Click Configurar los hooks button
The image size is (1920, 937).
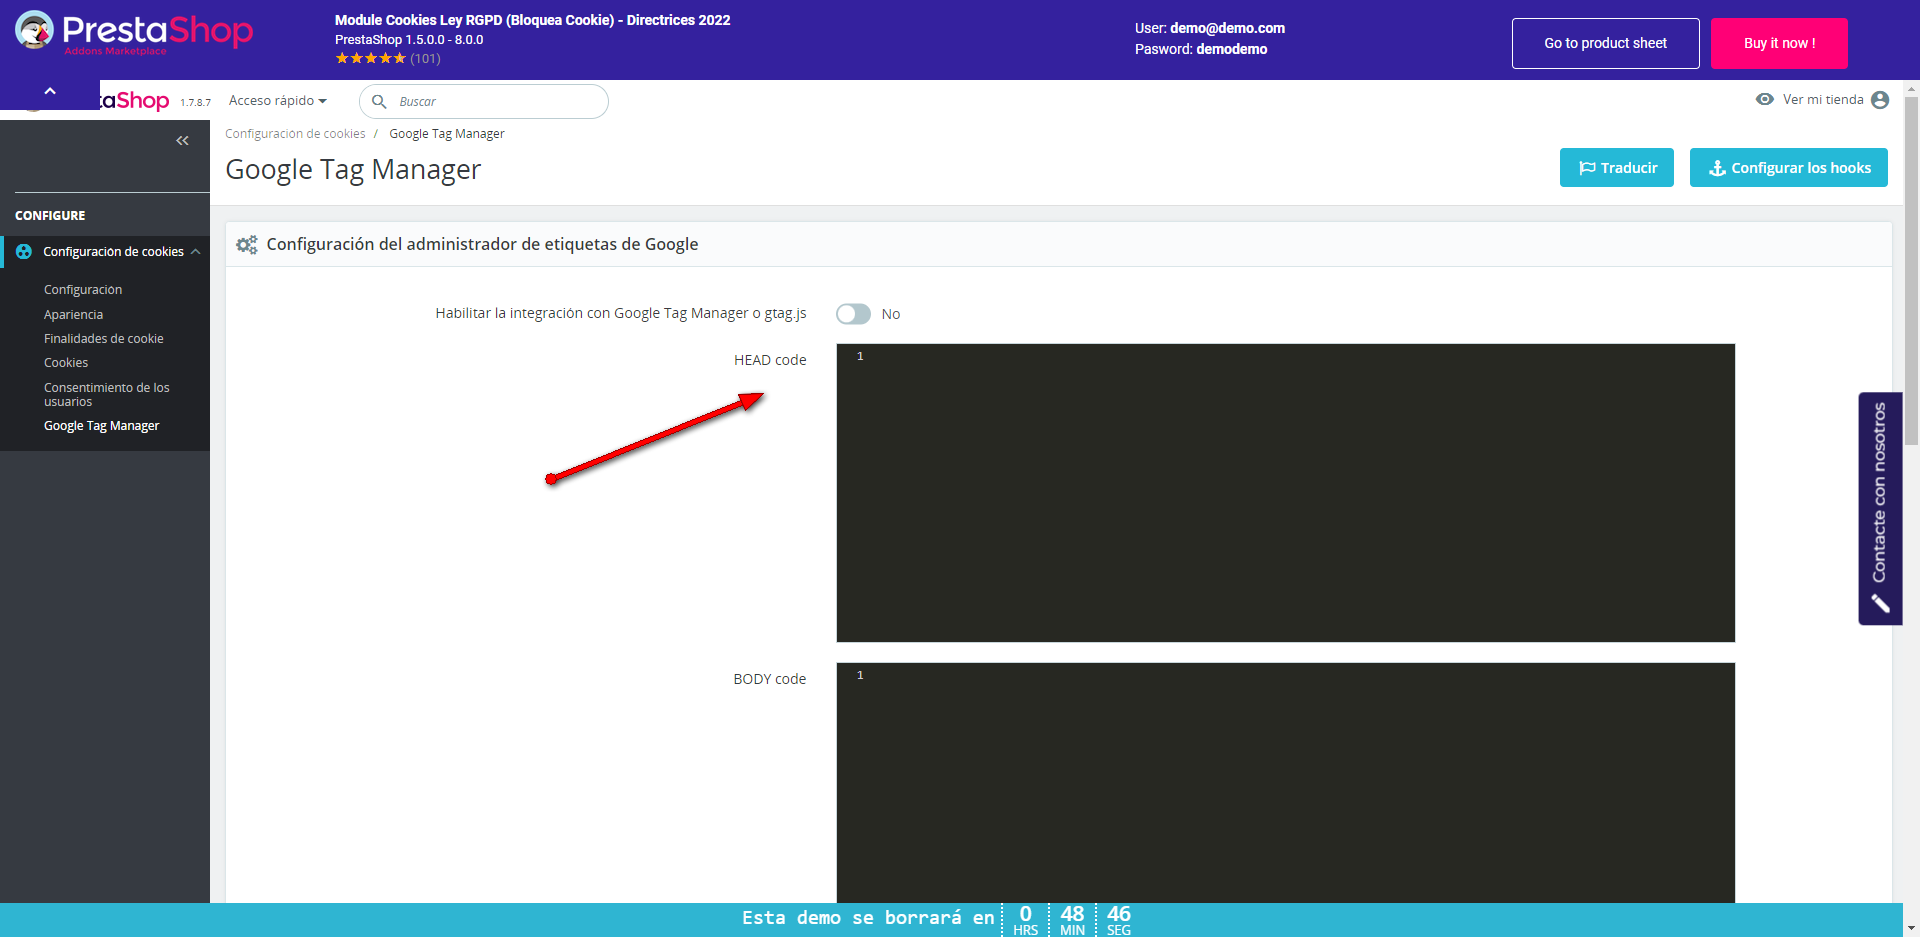click(1789, 168)
